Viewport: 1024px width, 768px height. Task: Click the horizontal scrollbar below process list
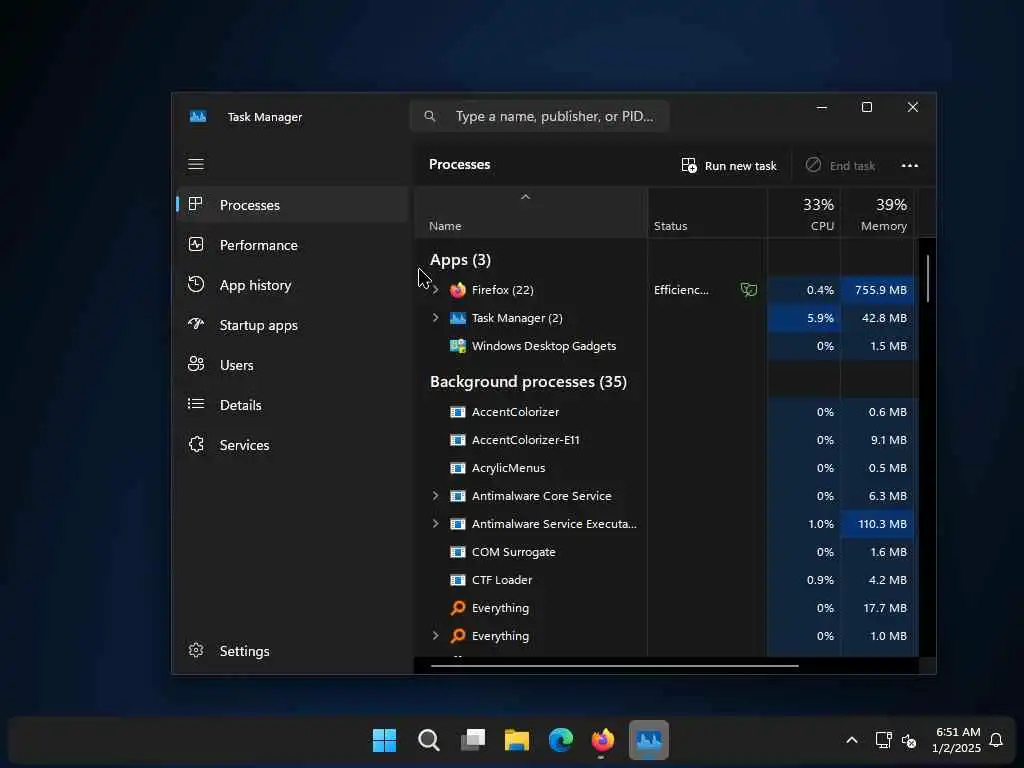[x=615, y=665]
